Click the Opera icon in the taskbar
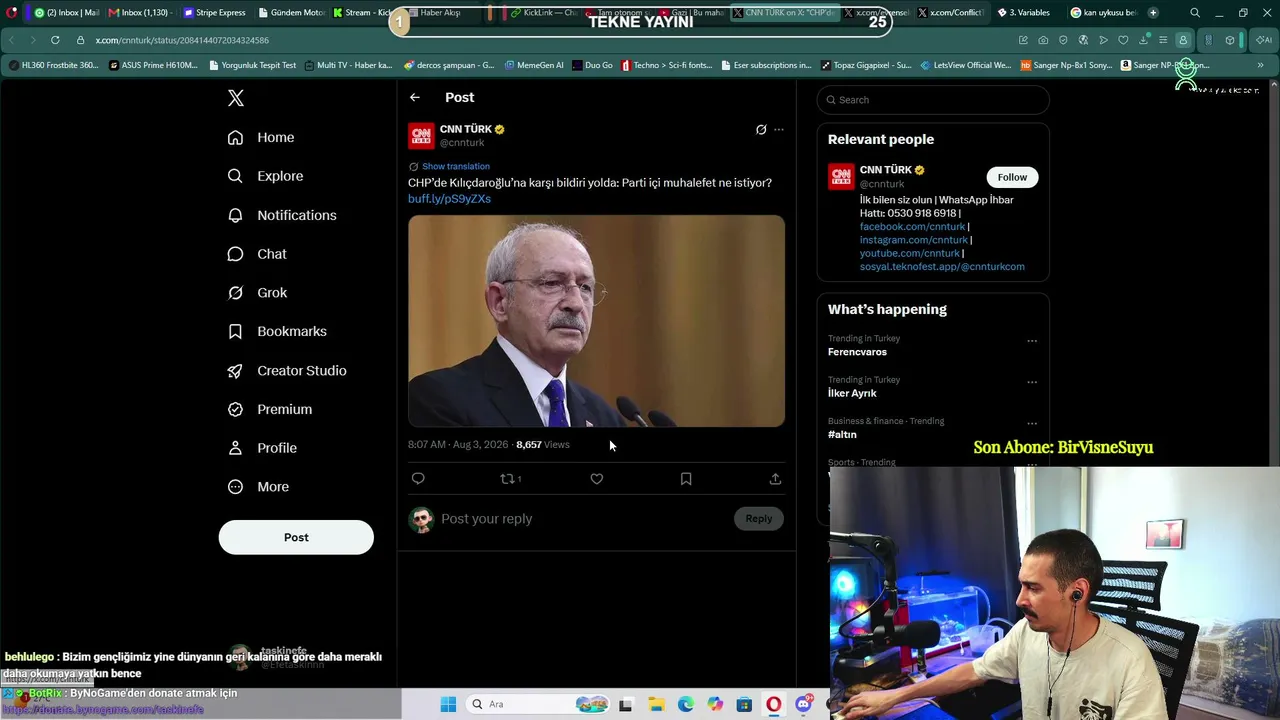The width and height of the screenshot is (1280, 720). (x=774, y=705)
